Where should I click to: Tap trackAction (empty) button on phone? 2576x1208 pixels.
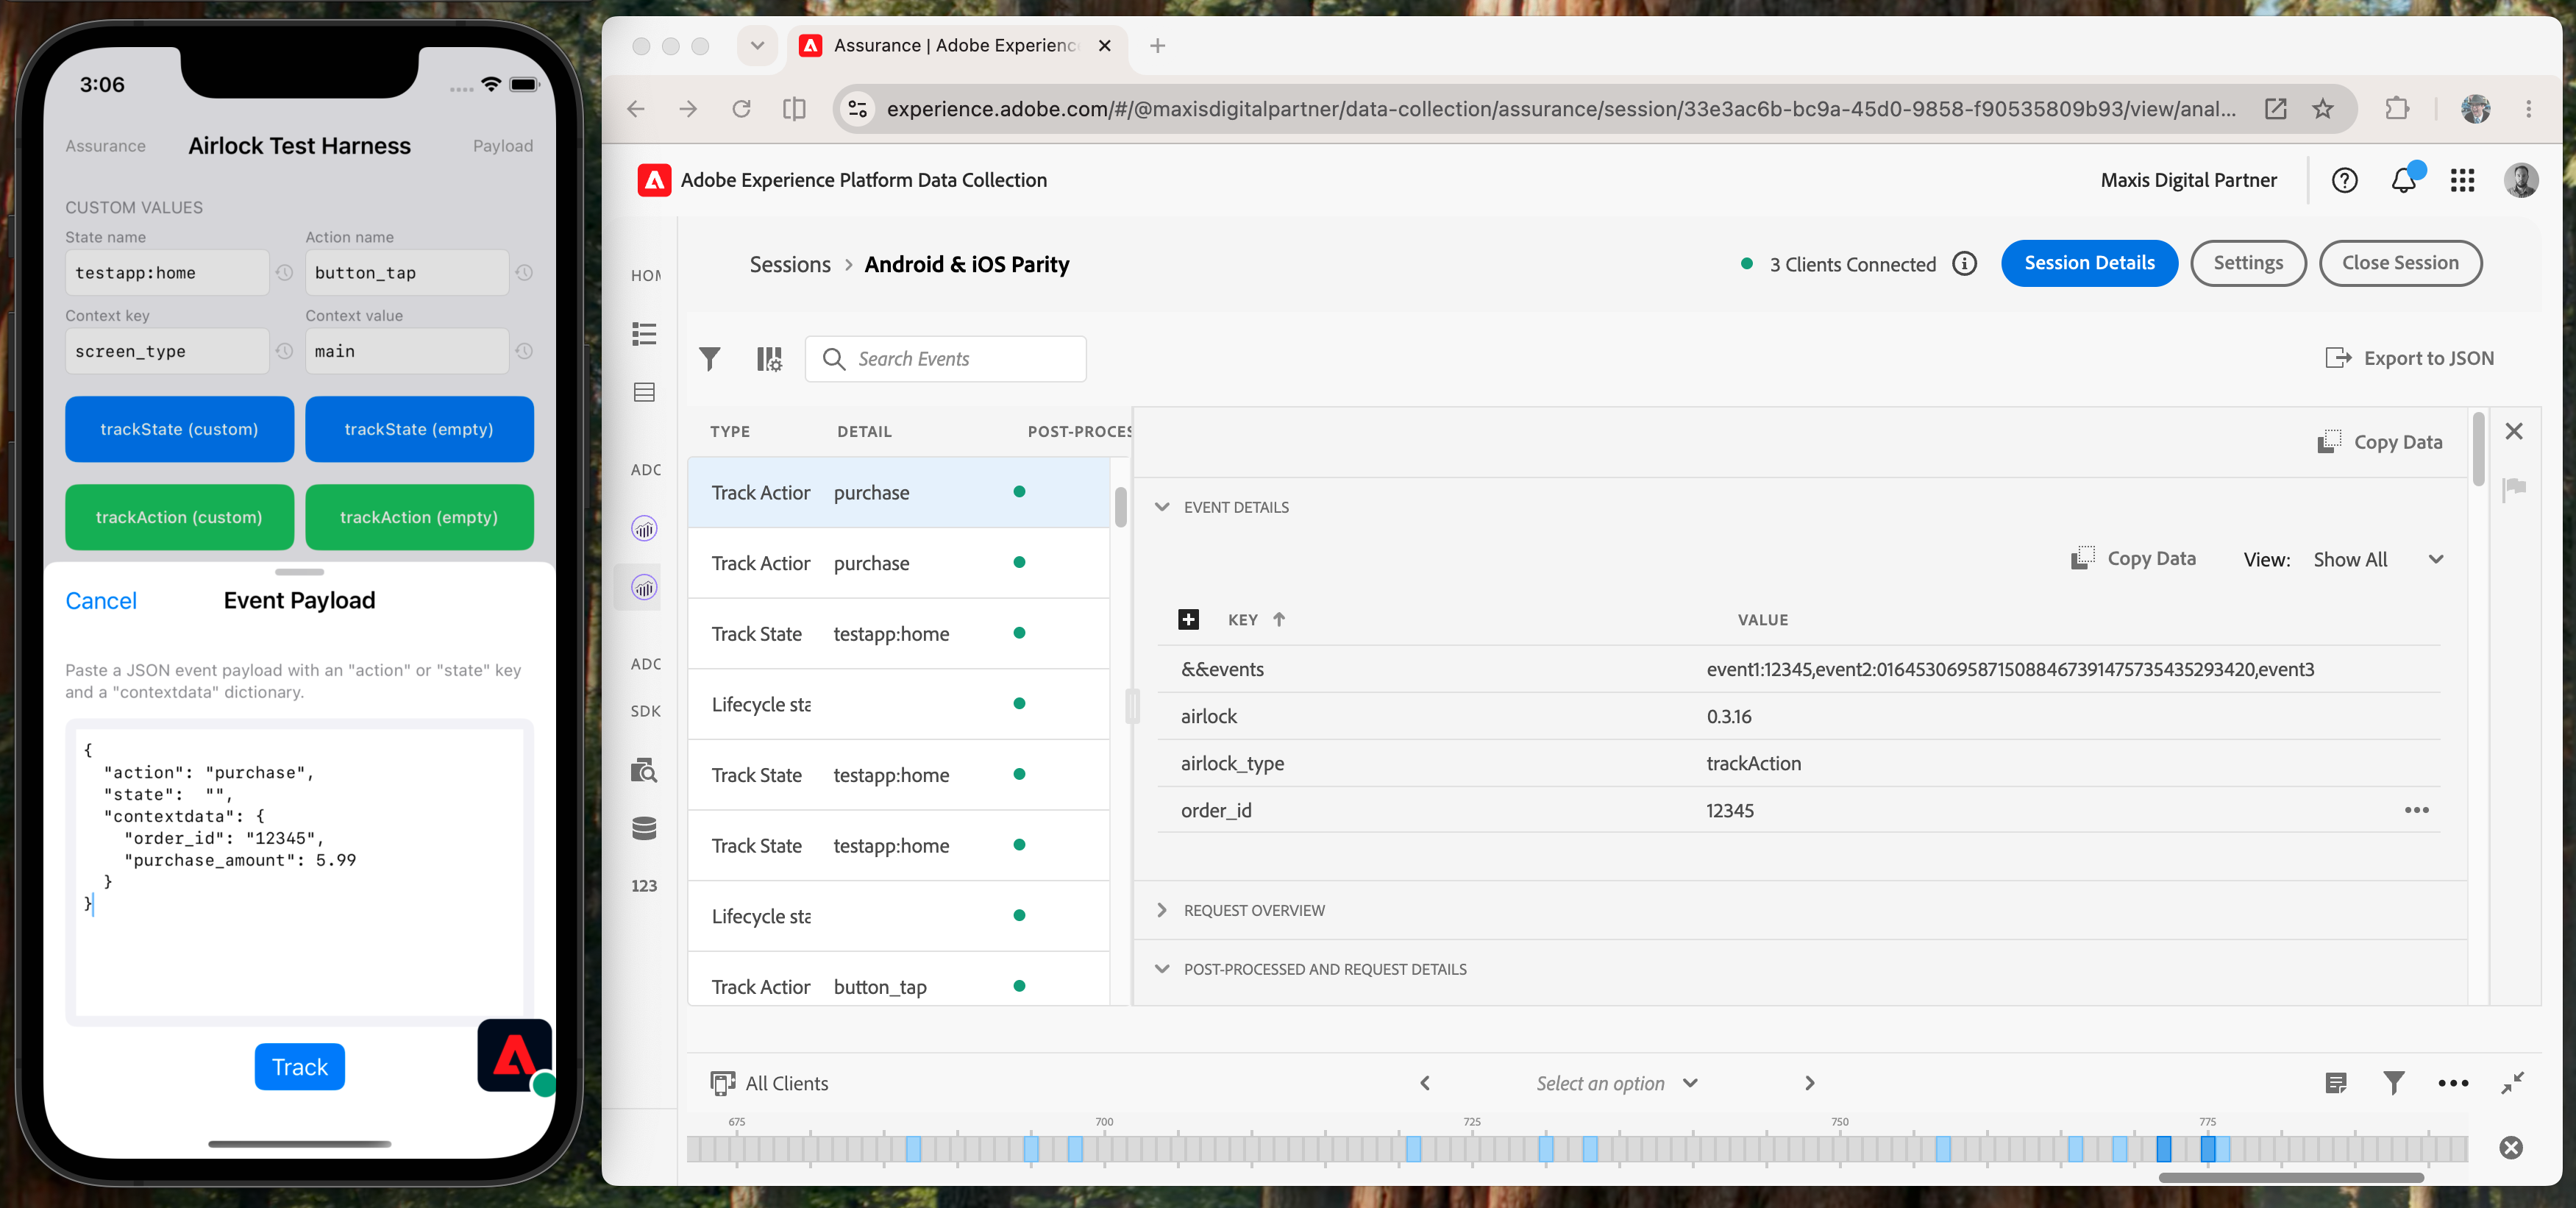419,517
